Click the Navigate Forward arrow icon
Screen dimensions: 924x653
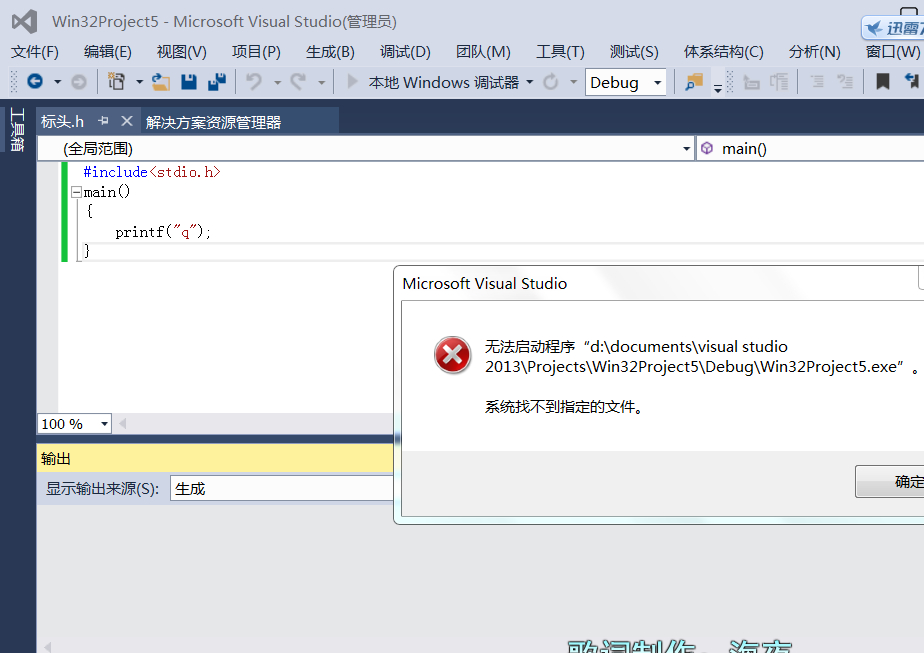coord(78,82)
